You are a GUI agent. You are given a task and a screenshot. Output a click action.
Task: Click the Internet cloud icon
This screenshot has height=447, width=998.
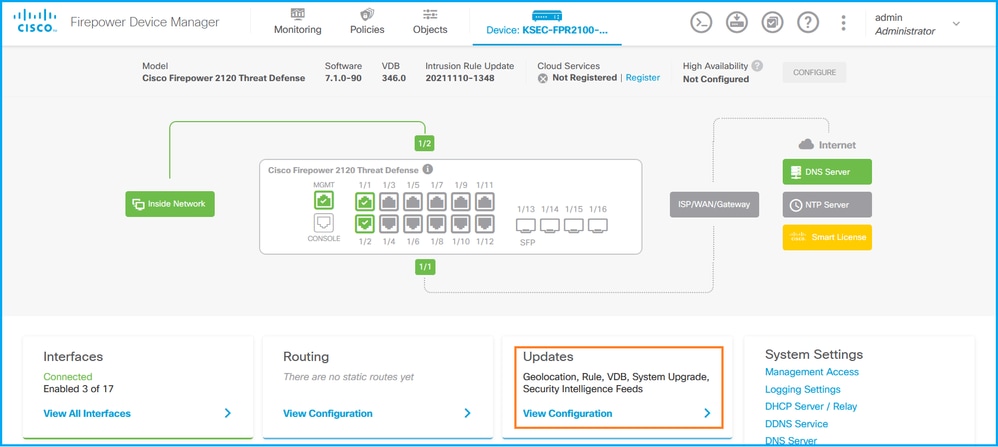[x=806, y=145]
